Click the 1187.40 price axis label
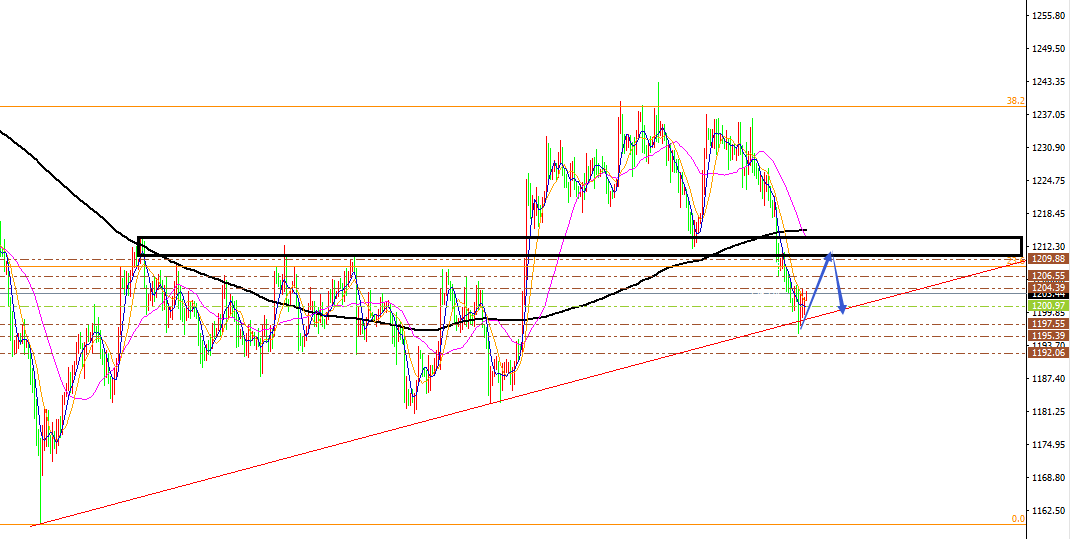Screen dimensions: 1071x539 click(1050, 378)
